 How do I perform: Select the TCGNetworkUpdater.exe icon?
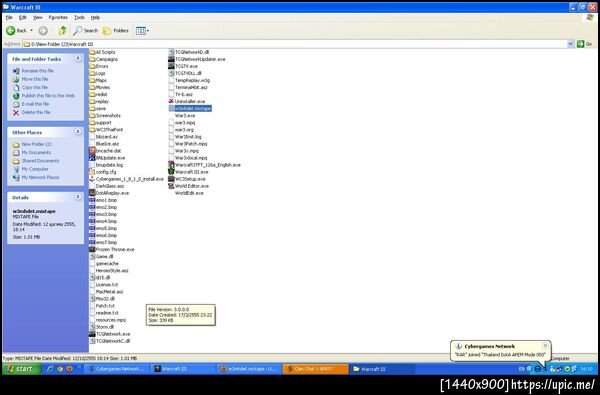[x=171, y=59]
